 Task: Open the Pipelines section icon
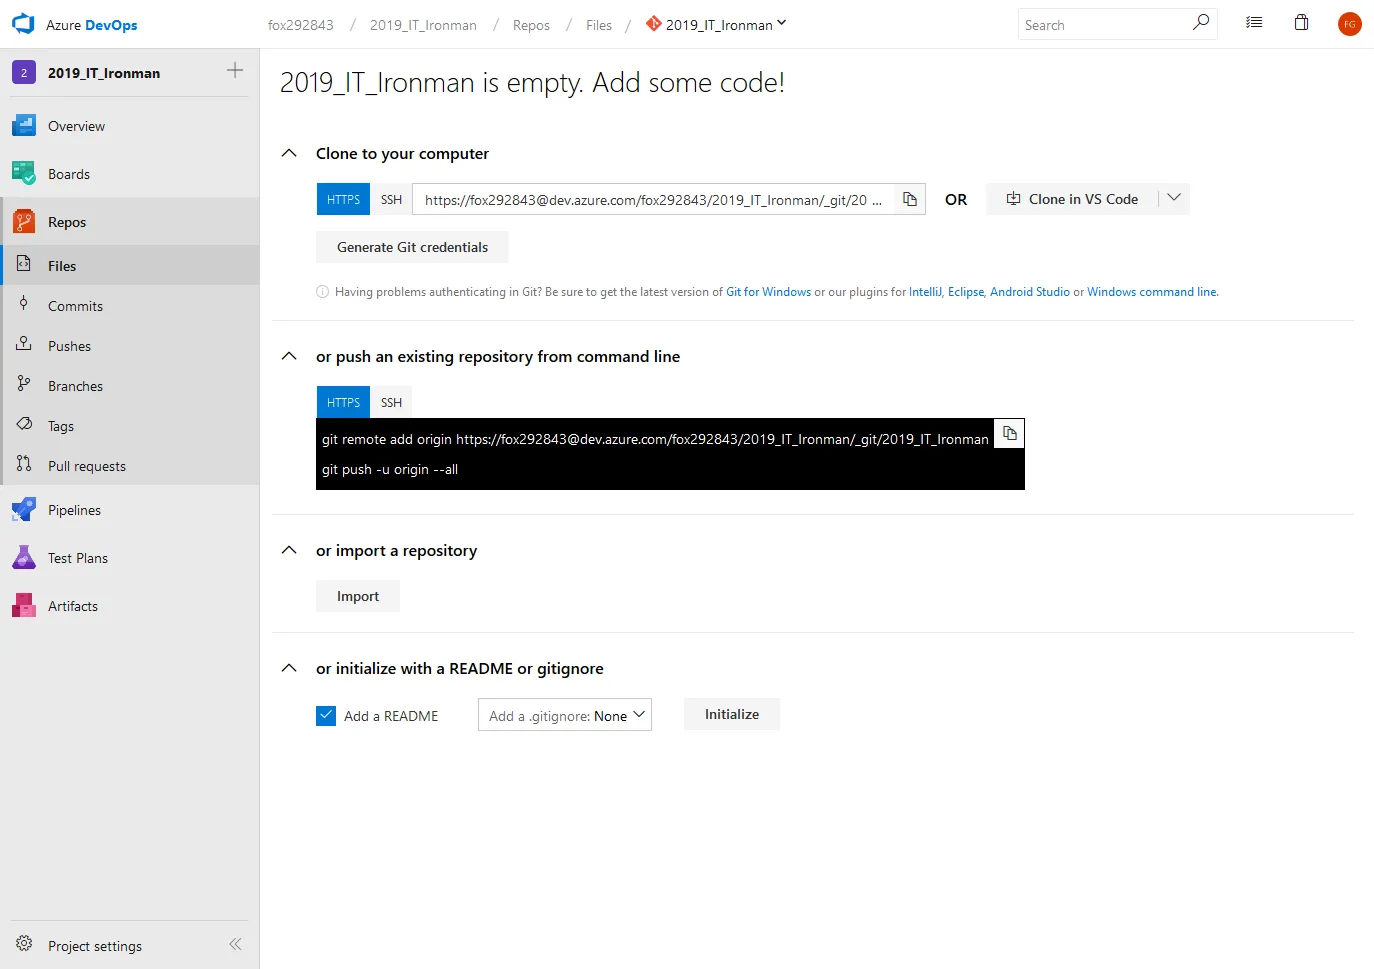[x=24, y=510]
